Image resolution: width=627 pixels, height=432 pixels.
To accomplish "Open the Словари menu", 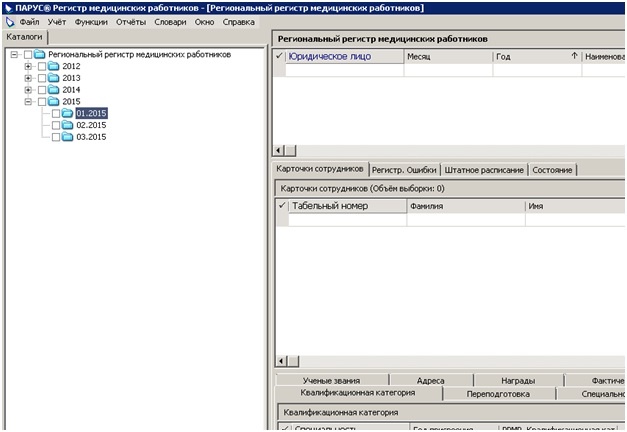I will 170,22.
